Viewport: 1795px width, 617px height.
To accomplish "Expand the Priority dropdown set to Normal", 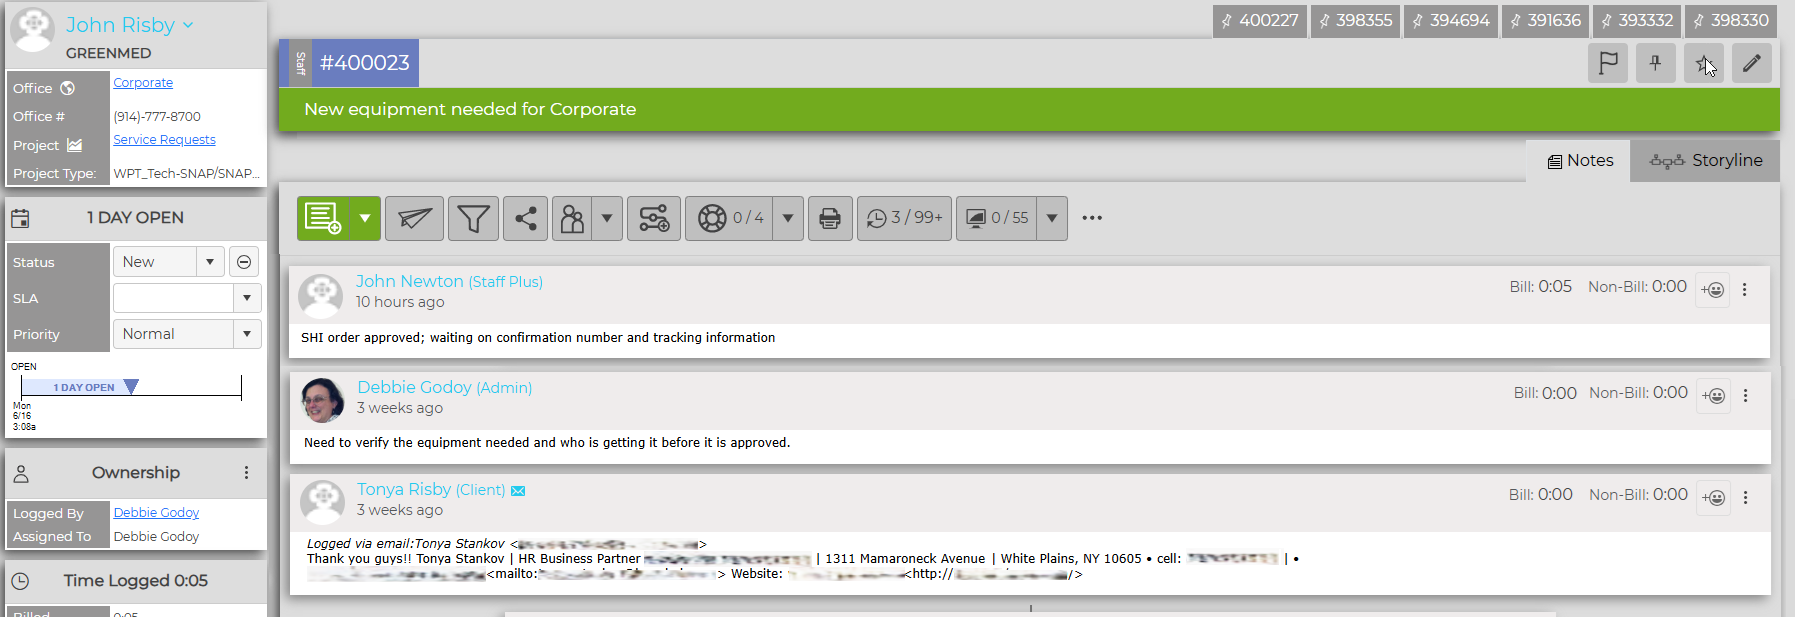I will point(187,334).
